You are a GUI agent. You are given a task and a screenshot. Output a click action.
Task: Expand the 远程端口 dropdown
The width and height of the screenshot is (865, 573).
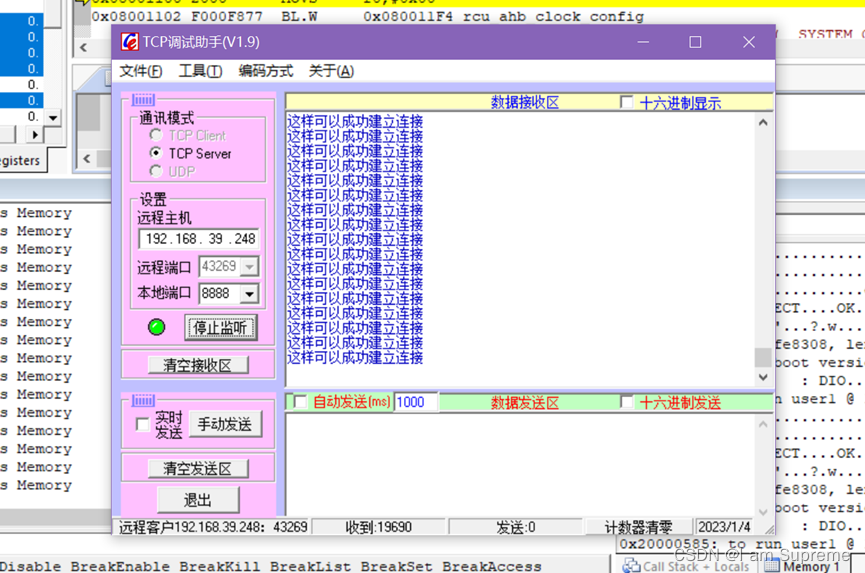249,267
